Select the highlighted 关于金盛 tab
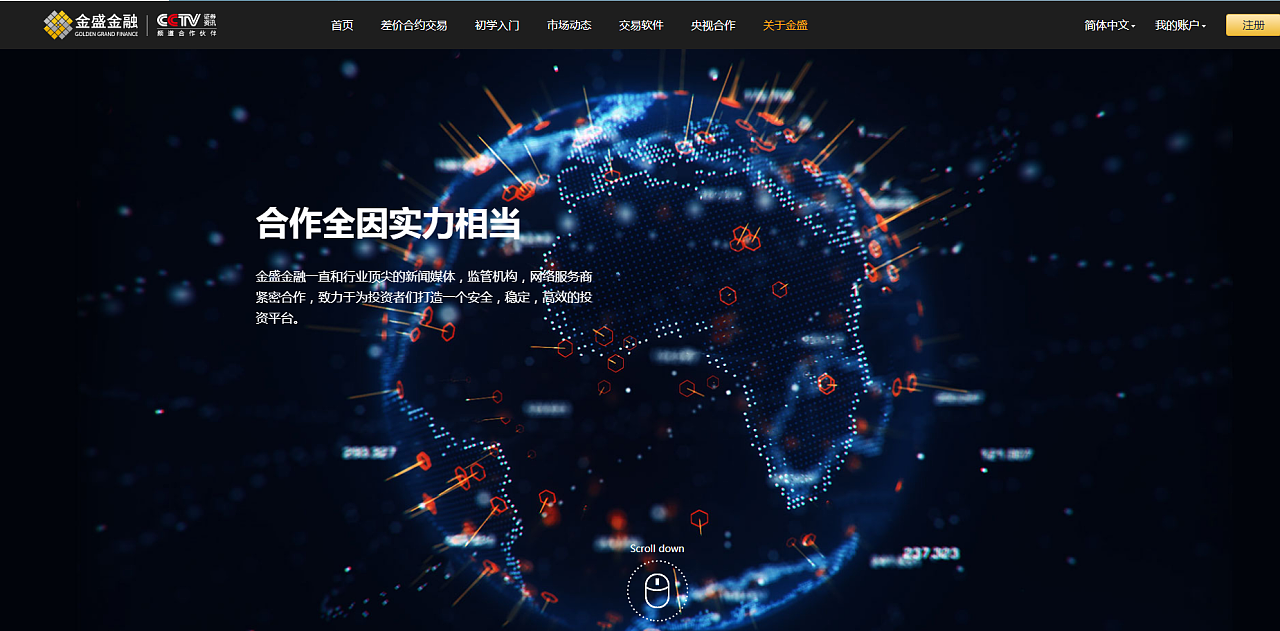The image size is (1280, 631). click(785, 25)
